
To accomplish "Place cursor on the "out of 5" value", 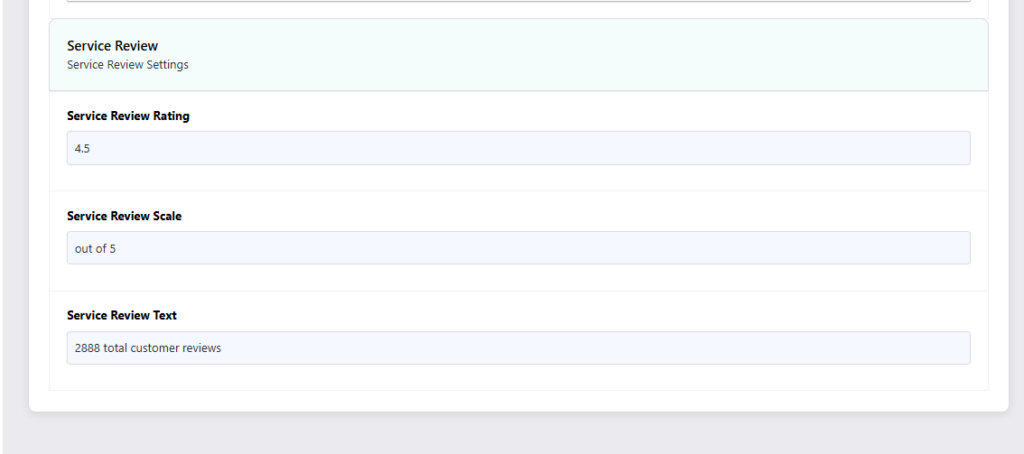I will click(95, 248).
